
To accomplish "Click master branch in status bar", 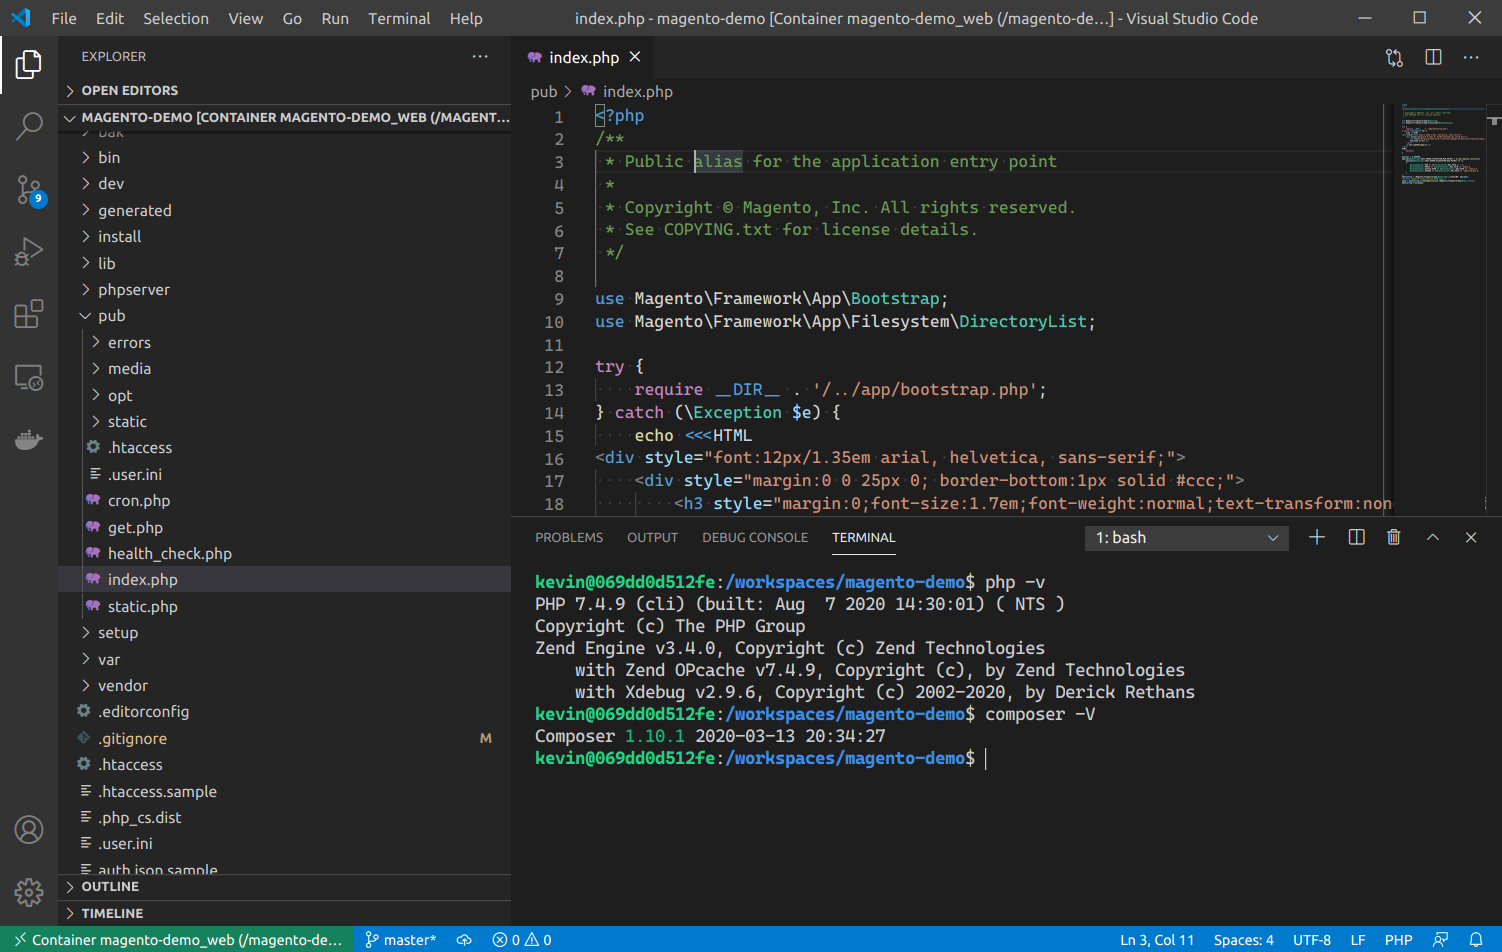I will coord(401,940).
